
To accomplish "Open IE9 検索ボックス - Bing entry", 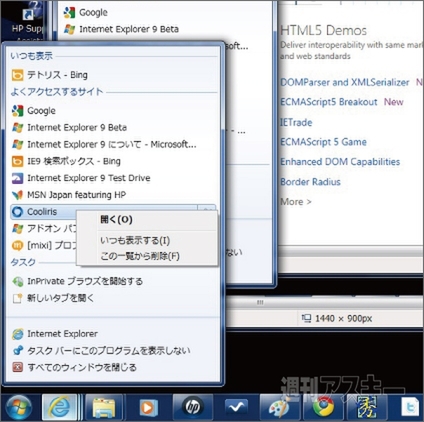I will (113, 161).
